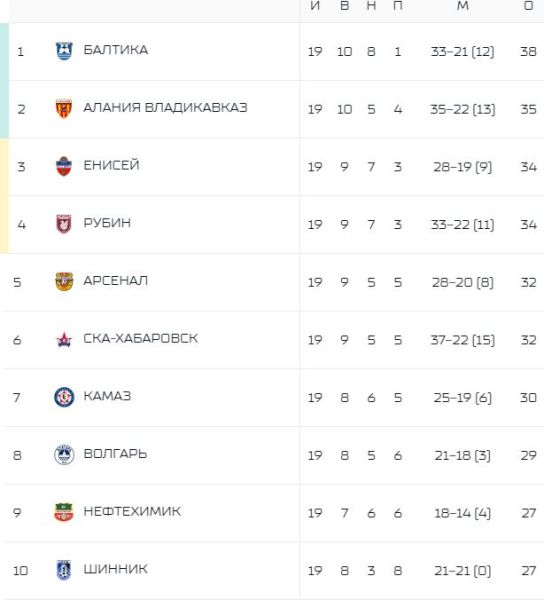
Task: Sort by the О points column header
Action: pos(529,5)
